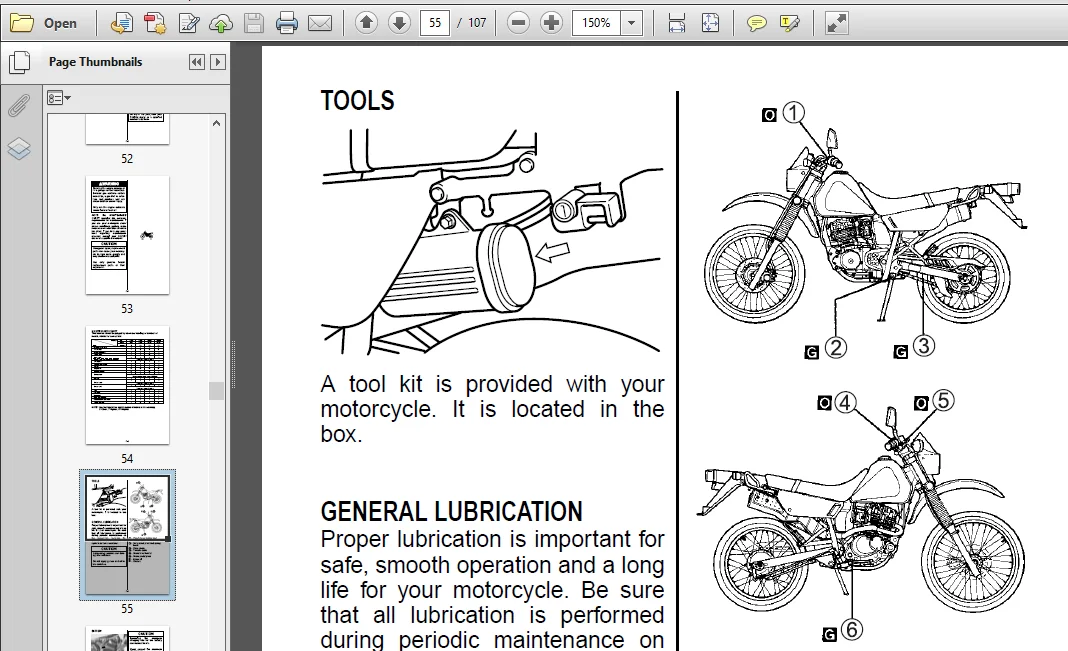
Task: Select the page 53 thumbnail
Action: point(127,236)
